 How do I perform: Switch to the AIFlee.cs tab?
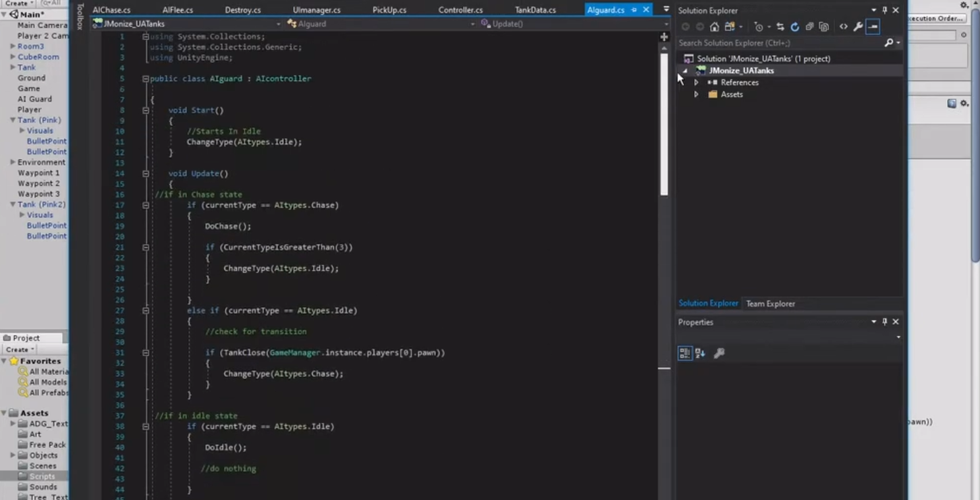[178, 10]
